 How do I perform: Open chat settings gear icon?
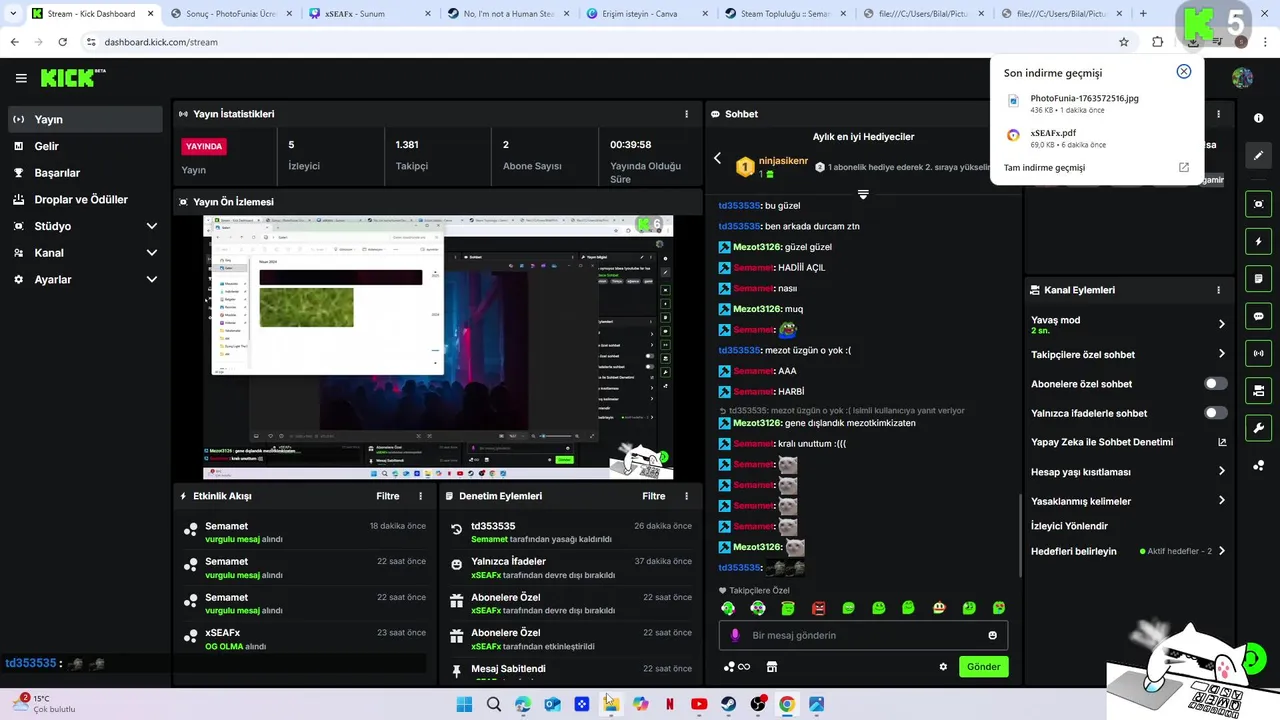[943, 667]
